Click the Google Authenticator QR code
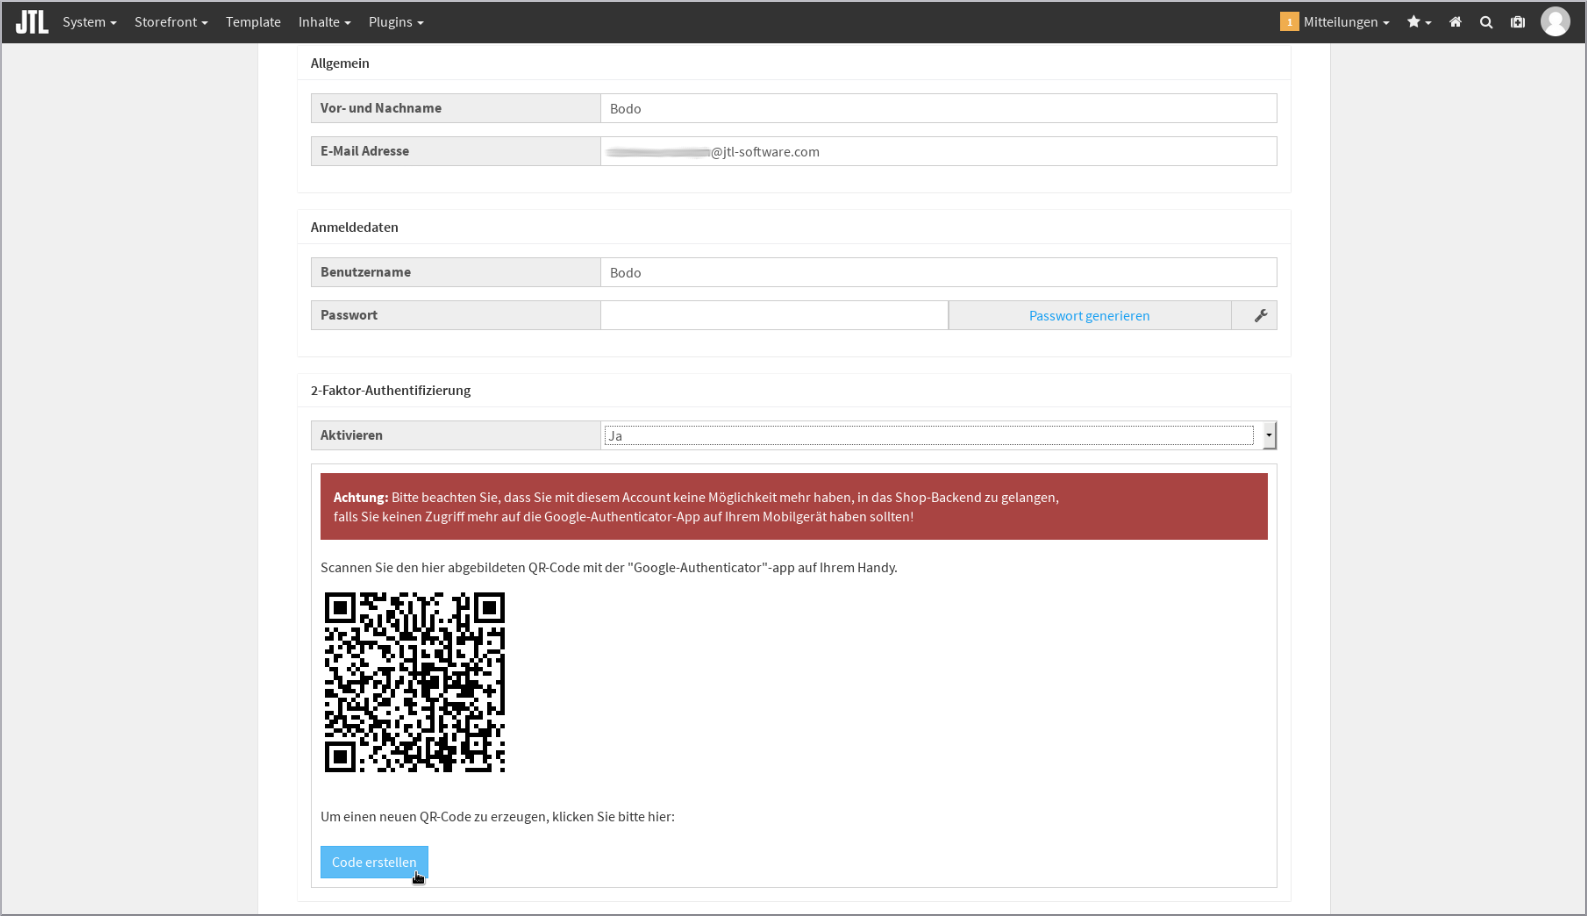 click(414, 682)
